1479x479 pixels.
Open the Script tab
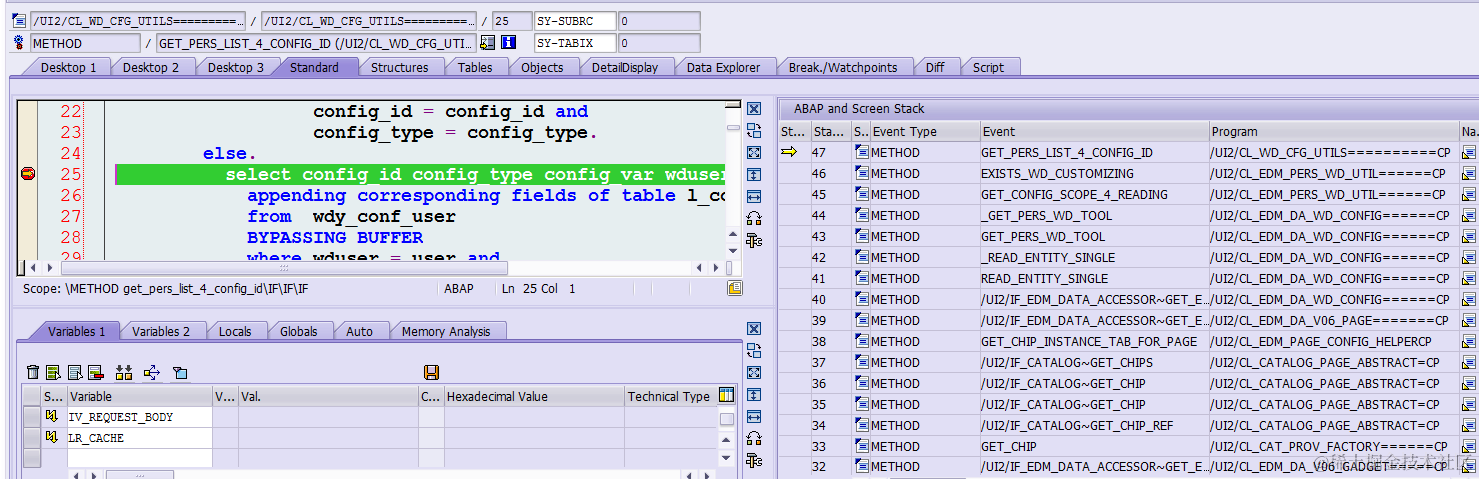coord(988,67)
